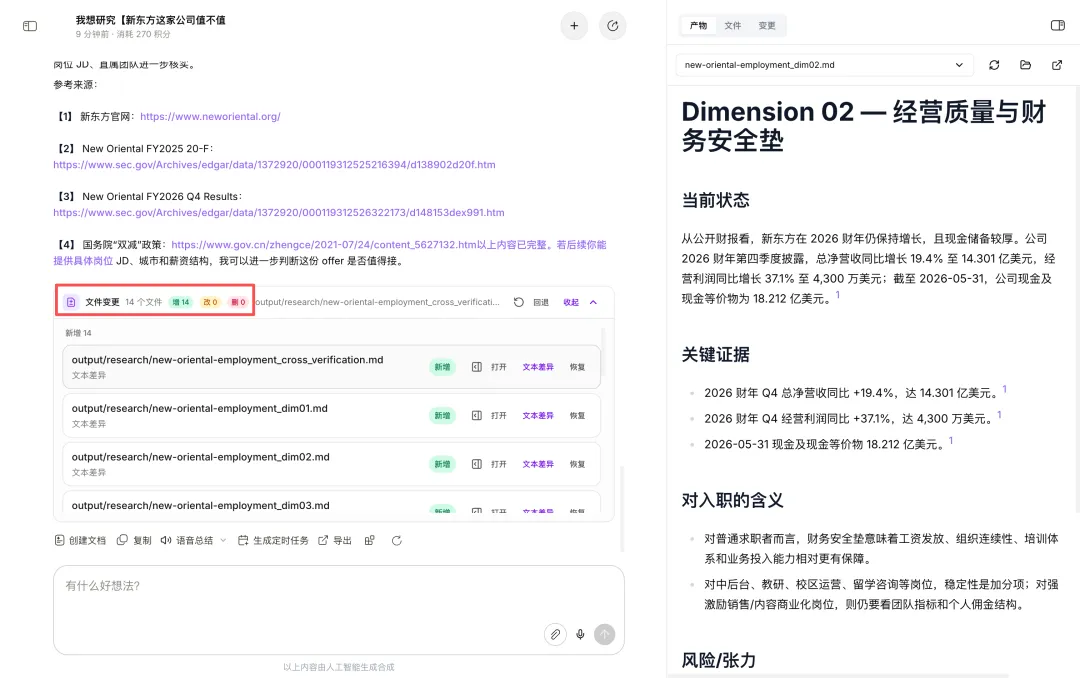This screenshot has width=1080, height=678.
Task: Click the microphone voice input icon
Action: pyautogui.click(x=580, y=634)
